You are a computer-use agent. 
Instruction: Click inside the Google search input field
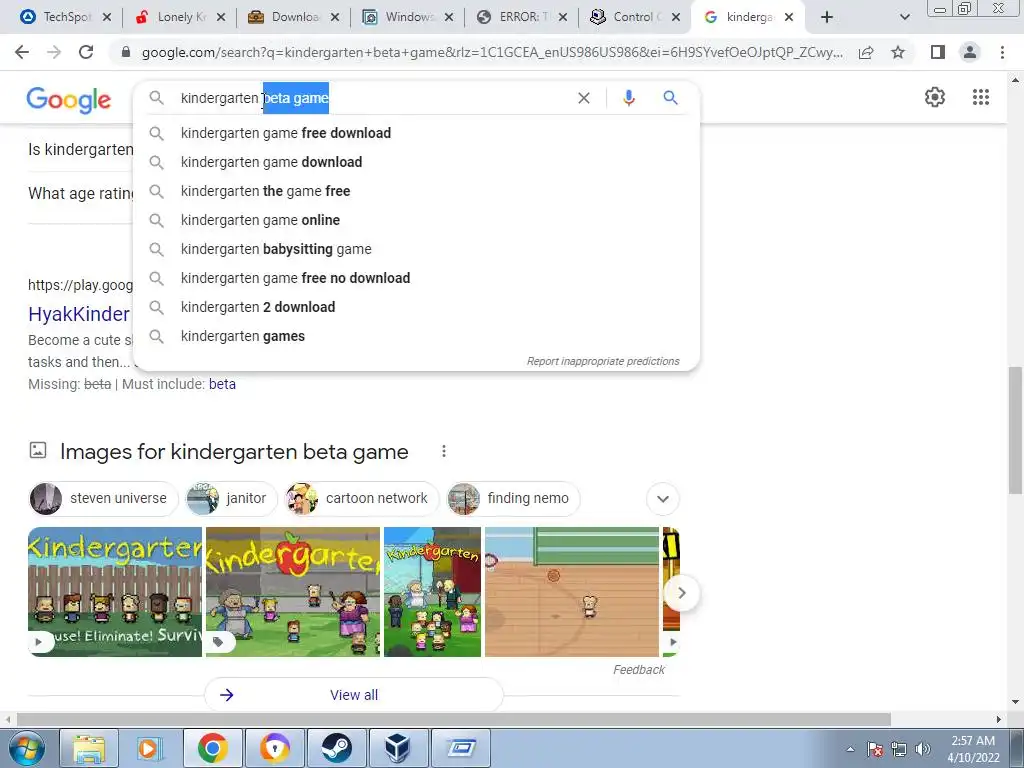click(x=372, y=98)
